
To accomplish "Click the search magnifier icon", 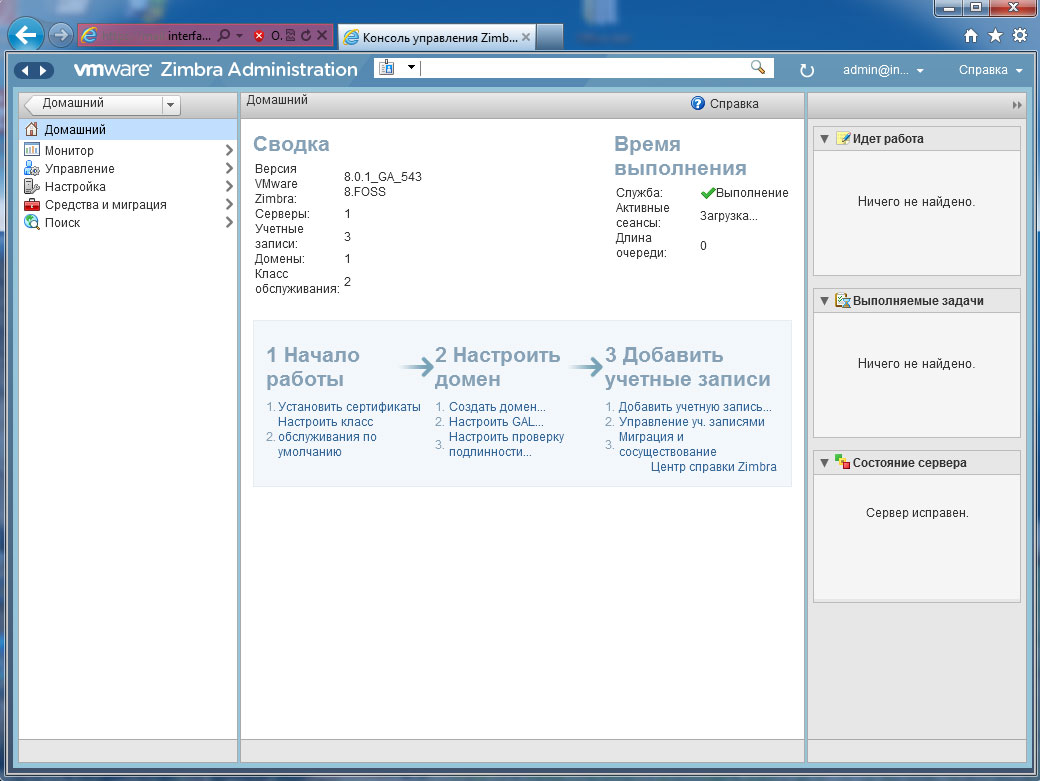I will (758, 68).
